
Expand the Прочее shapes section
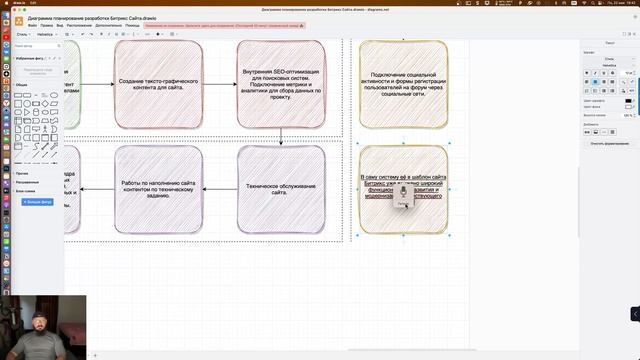[x=21, y=173]
